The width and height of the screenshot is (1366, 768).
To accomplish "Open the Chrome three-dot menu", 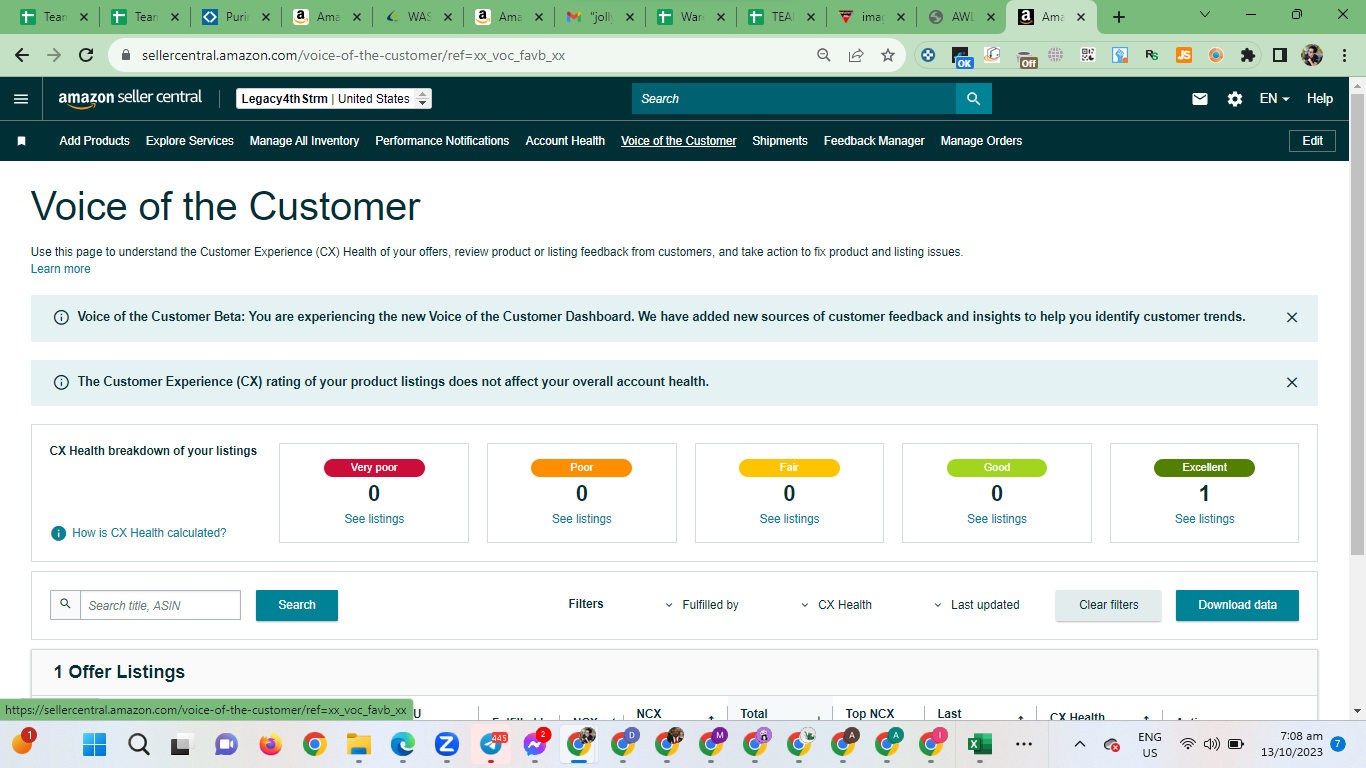I will coord(1345,56).
